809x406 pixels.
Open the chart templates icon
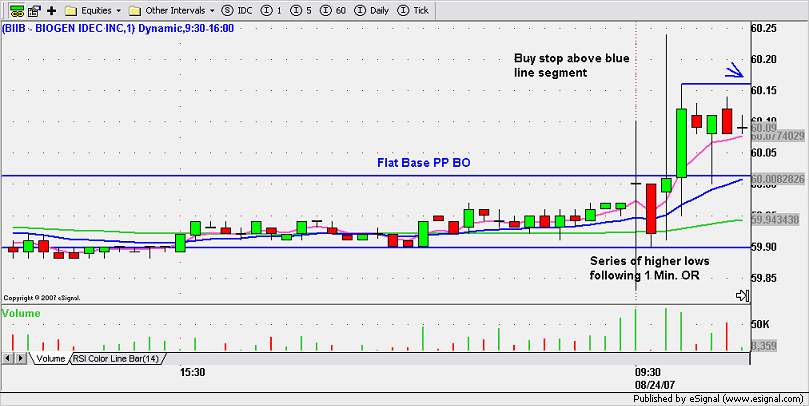point(35,10)
